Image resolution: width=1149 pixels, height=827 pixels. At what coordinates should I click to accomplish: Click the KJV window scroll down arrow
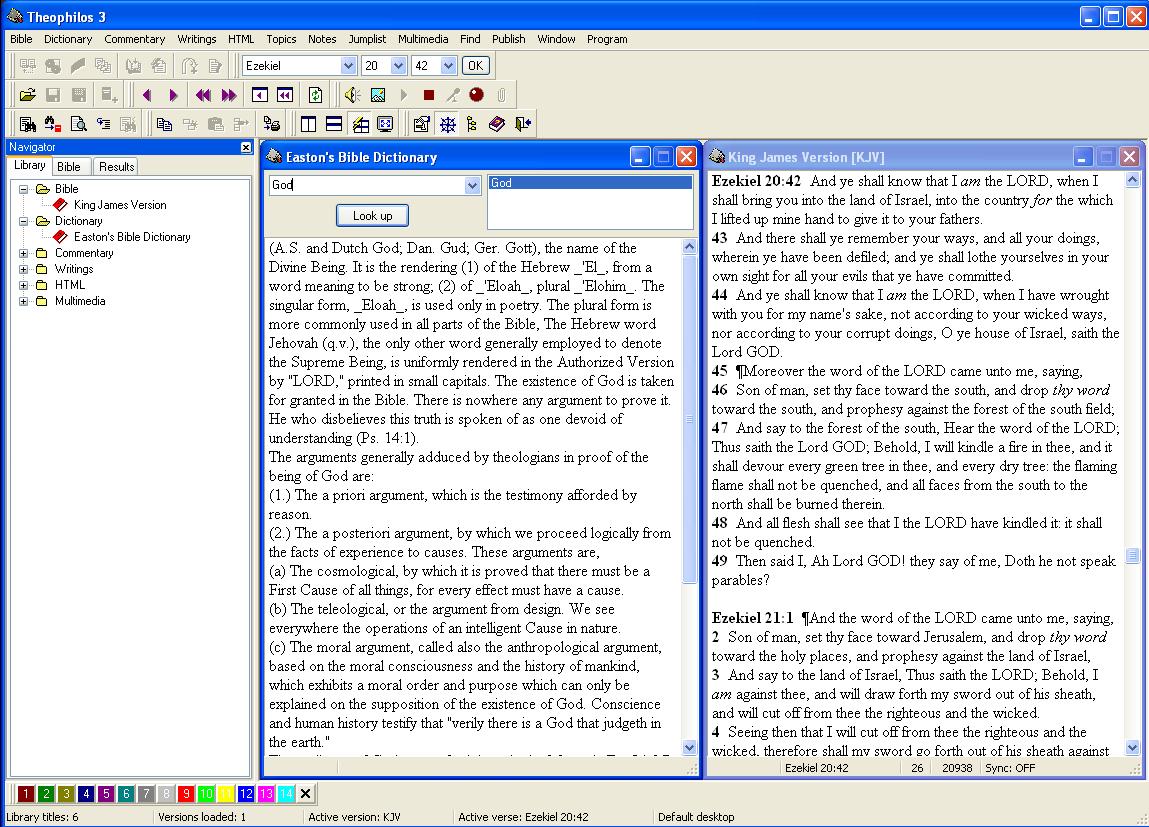tap(1132, 748)
